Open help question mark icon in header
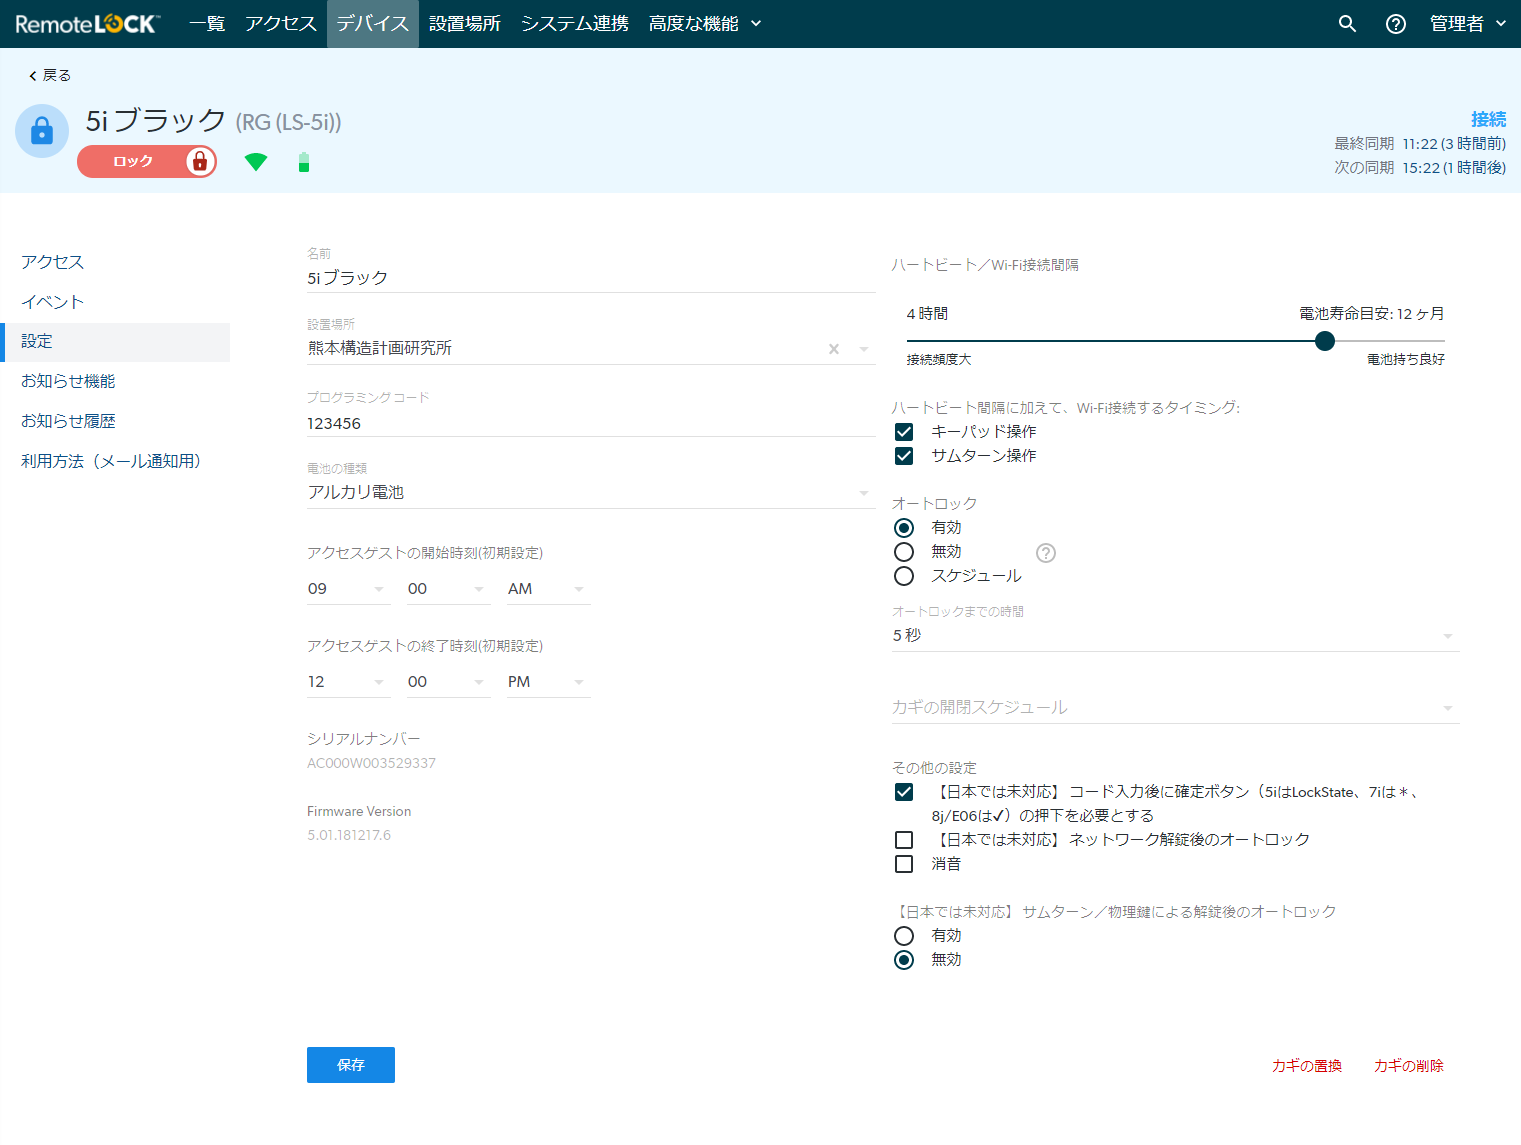 [x=1395, y=24]
